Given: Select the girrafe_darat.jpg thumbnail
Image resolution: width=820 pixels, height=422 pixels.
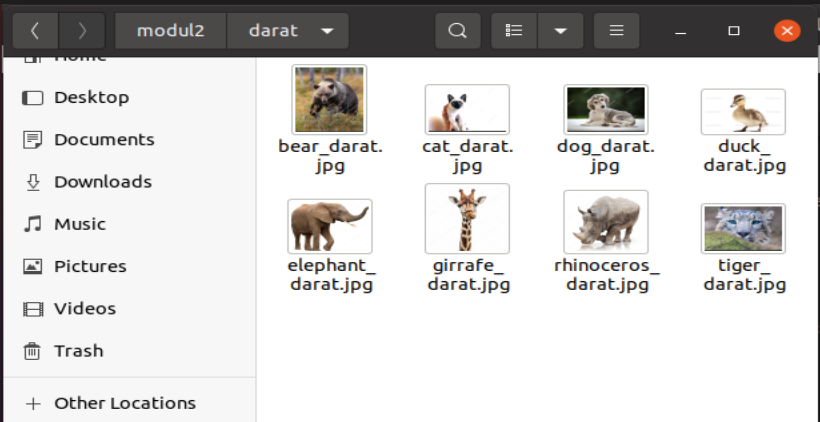Looking at the screenshot, I should tap(467, 218).
